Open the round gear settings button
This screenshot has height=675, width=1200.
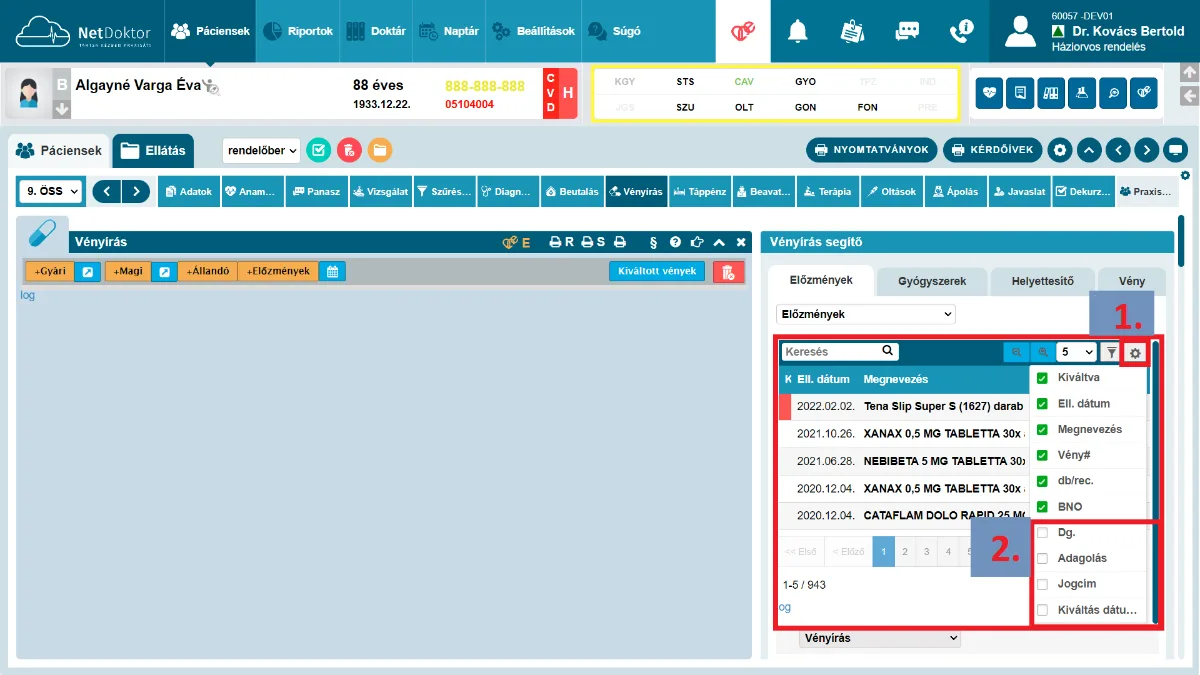click(x=1060, y=150)
